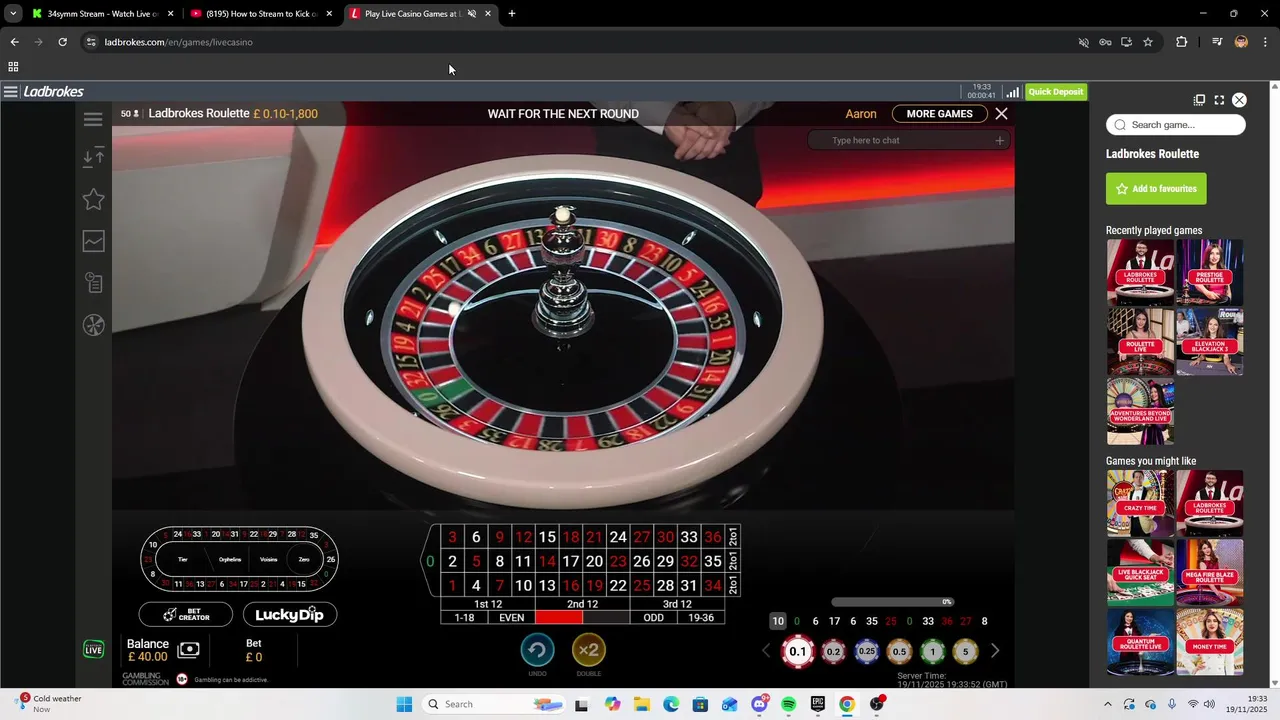Double the current bet with x2
The width and height of the screenshot is (1280, 720).
tap(588, 650)
